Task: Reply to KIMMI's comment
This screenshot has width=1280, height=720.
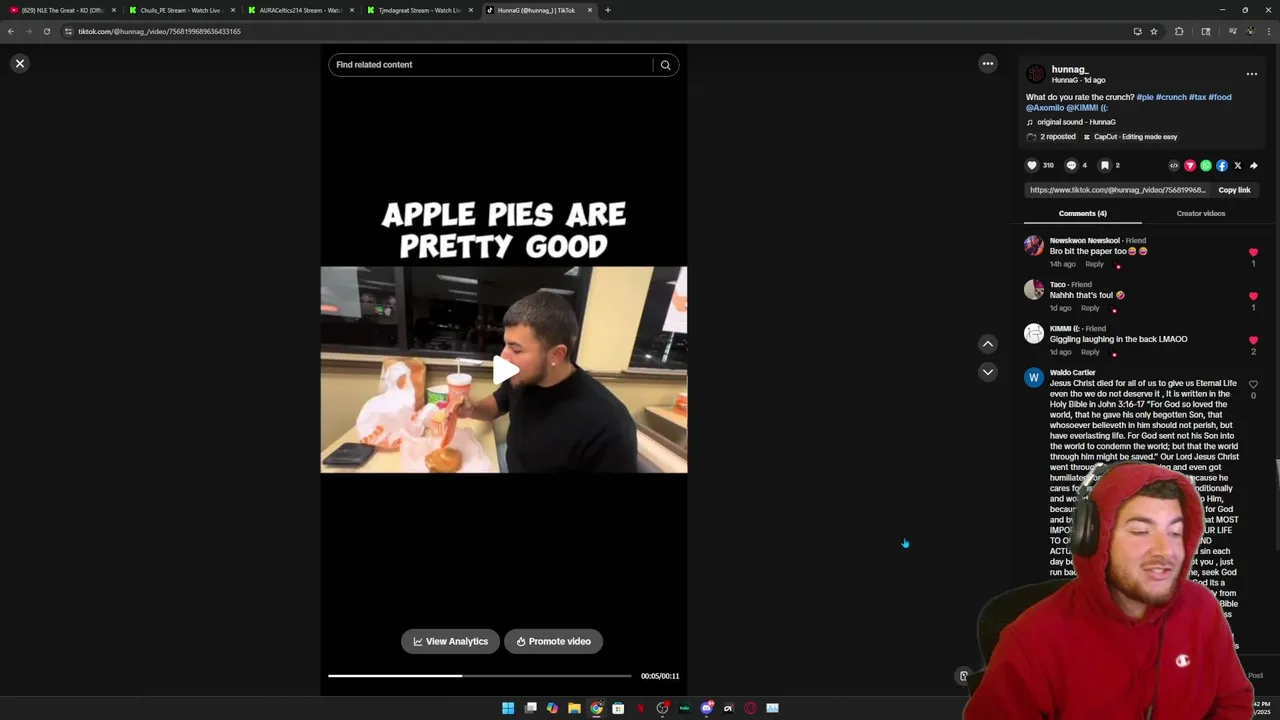Action: [x=1089, y=352]
